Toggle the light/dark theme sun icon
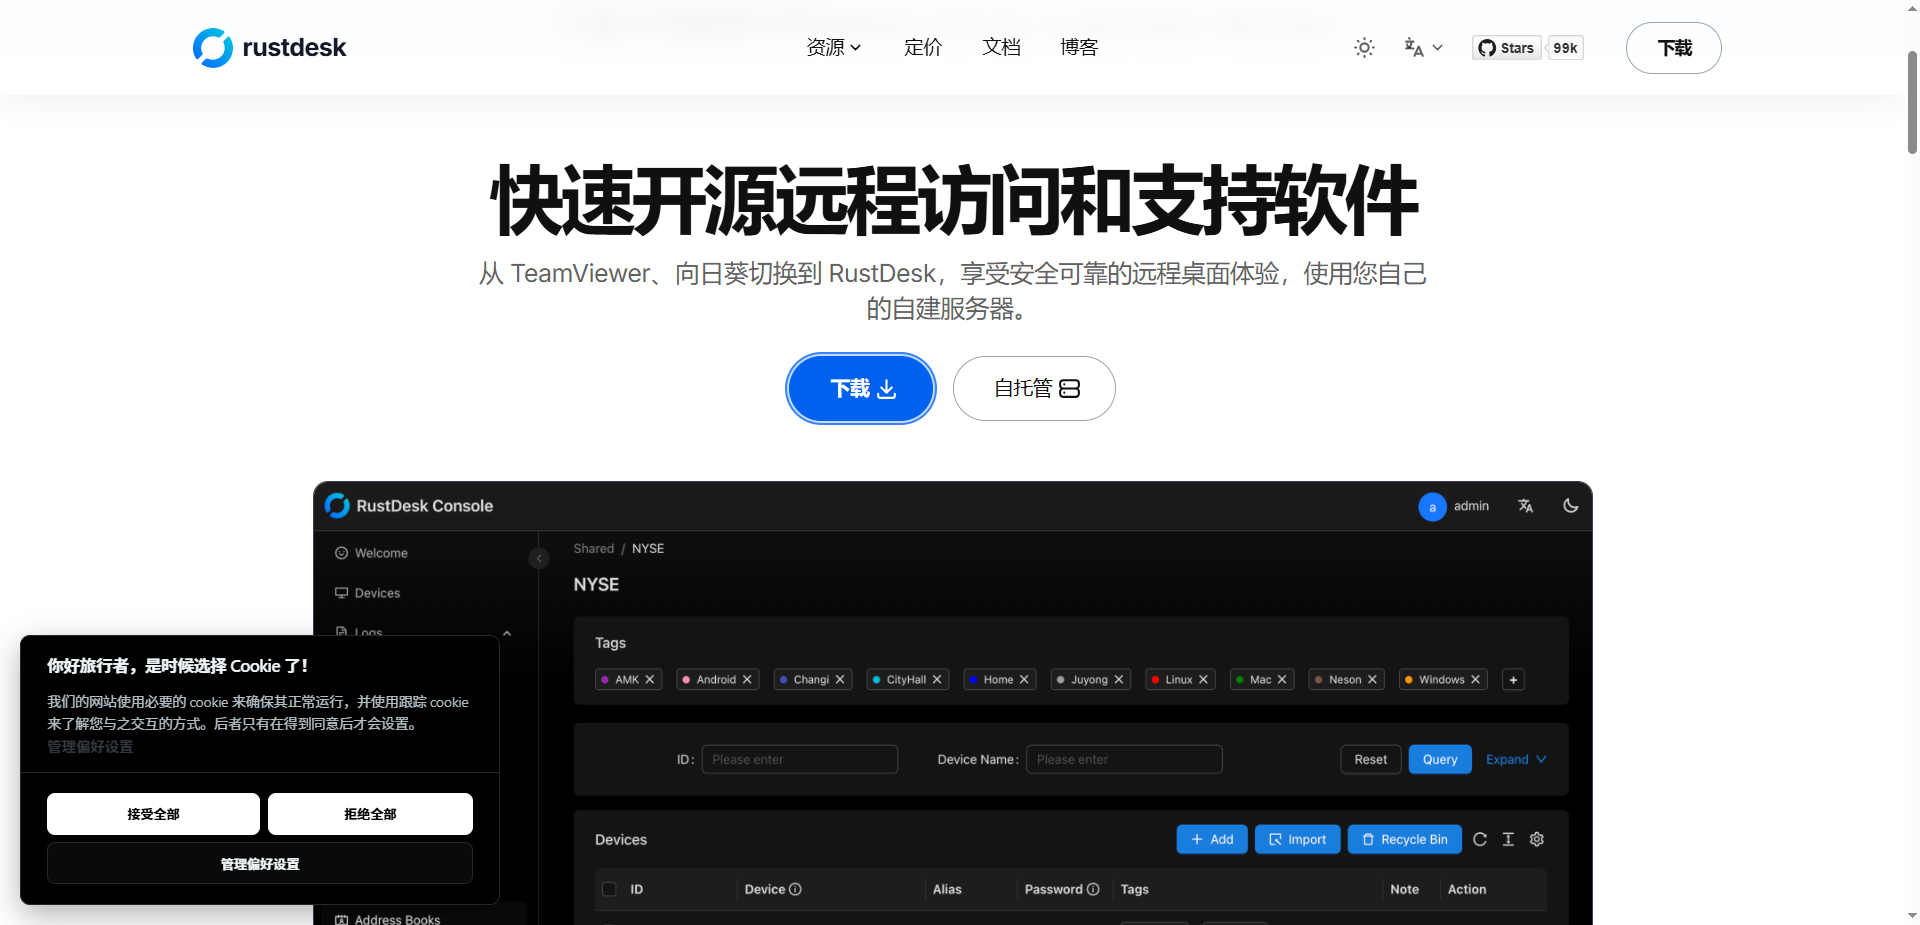Image resolution: width=1920 pixels, height=925 pixels. click(1364, 47)
